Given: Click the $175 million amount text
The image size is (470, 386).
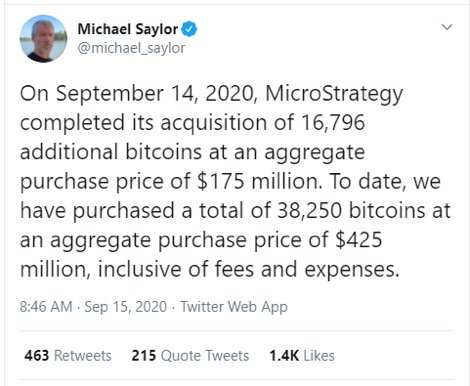Looking at the screenshot, I should (x=260, y=181).
